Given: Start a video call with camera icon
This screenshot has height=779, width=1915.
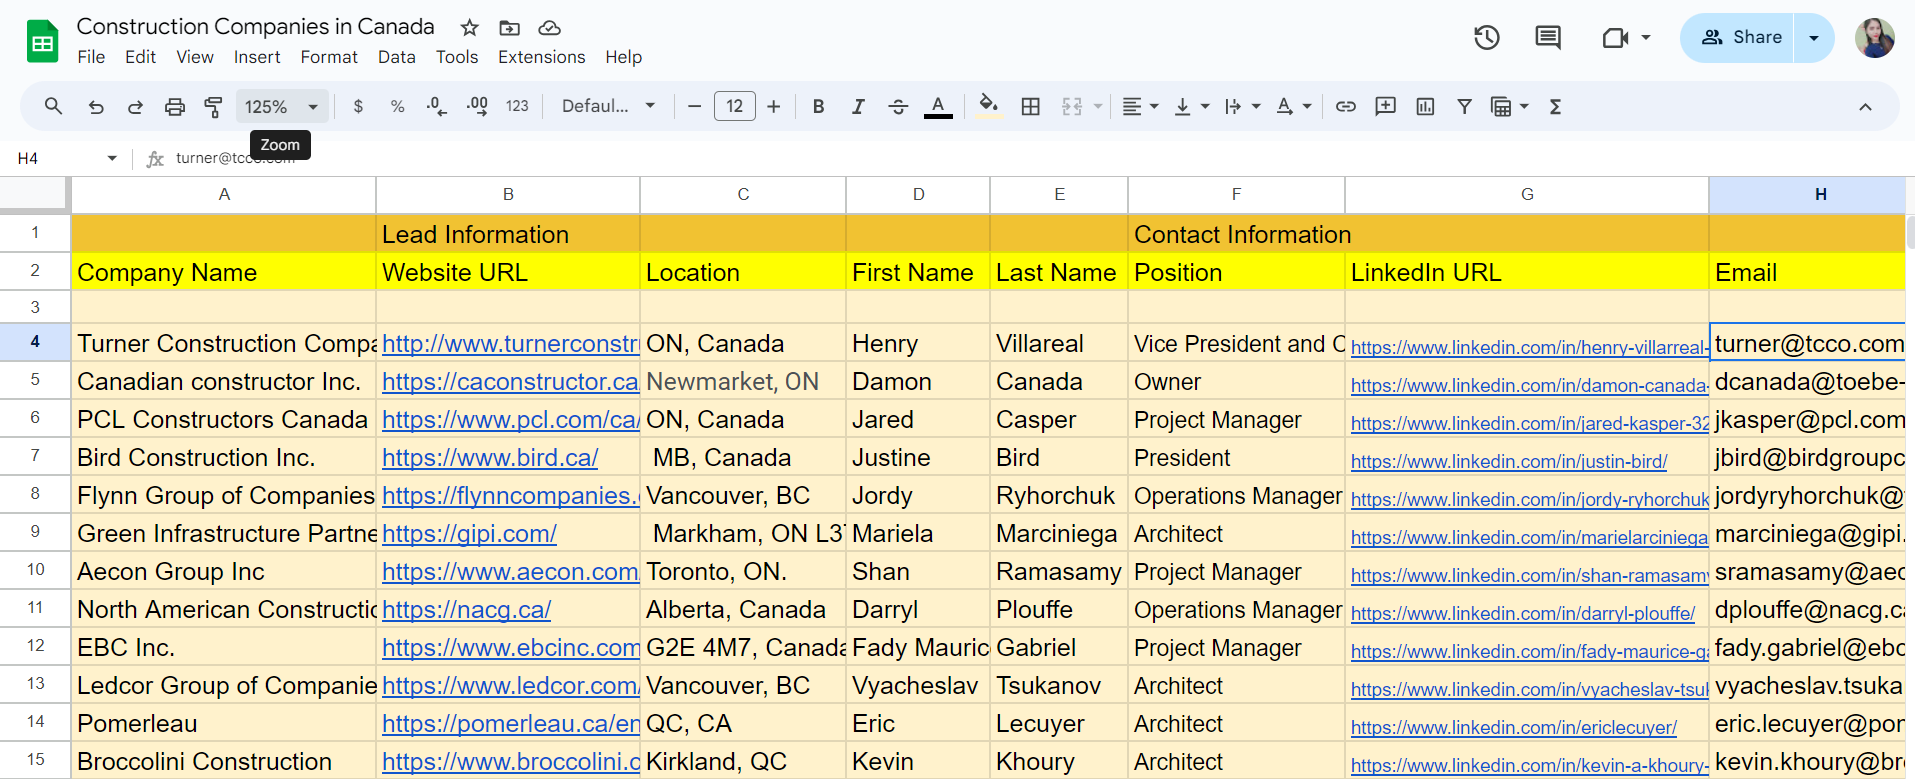Looking at the screenshot, I should point(1615,38).
